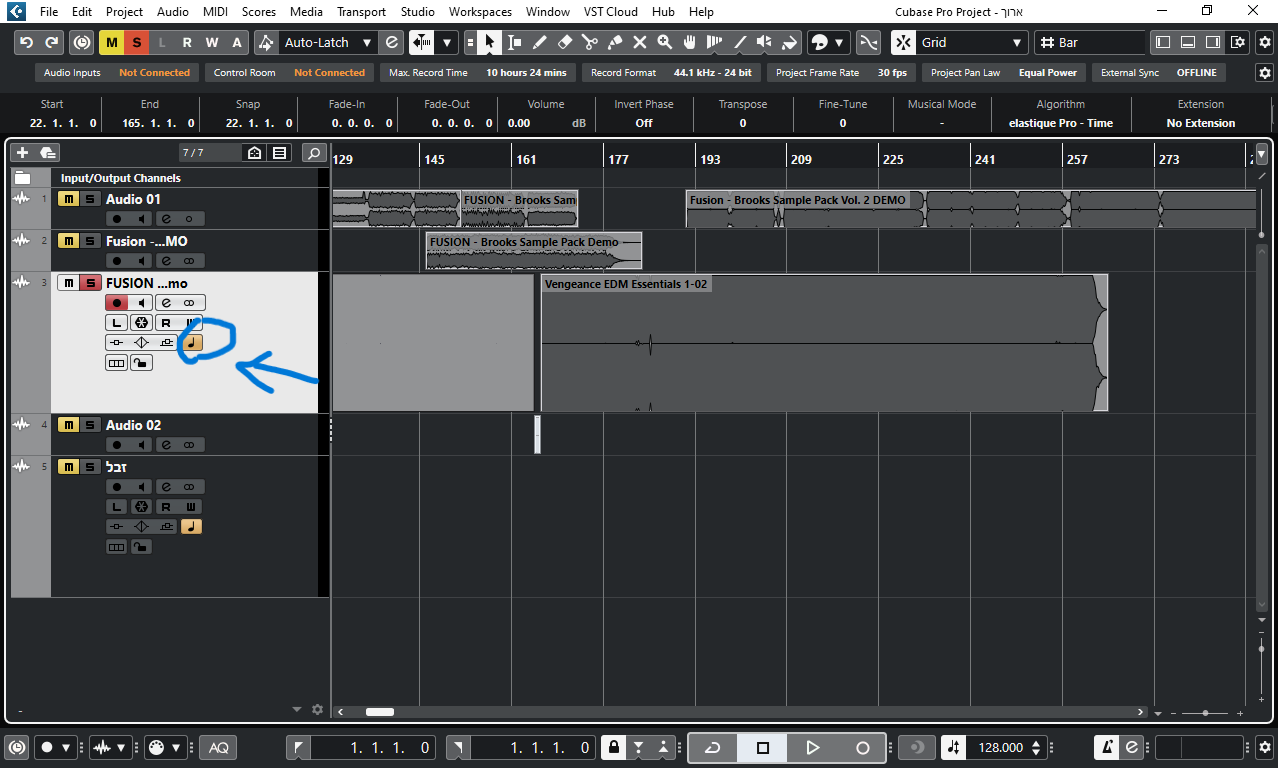1278x768 pixels.
Task: Click the Record button in transport
Action: [x=863, y=747]
